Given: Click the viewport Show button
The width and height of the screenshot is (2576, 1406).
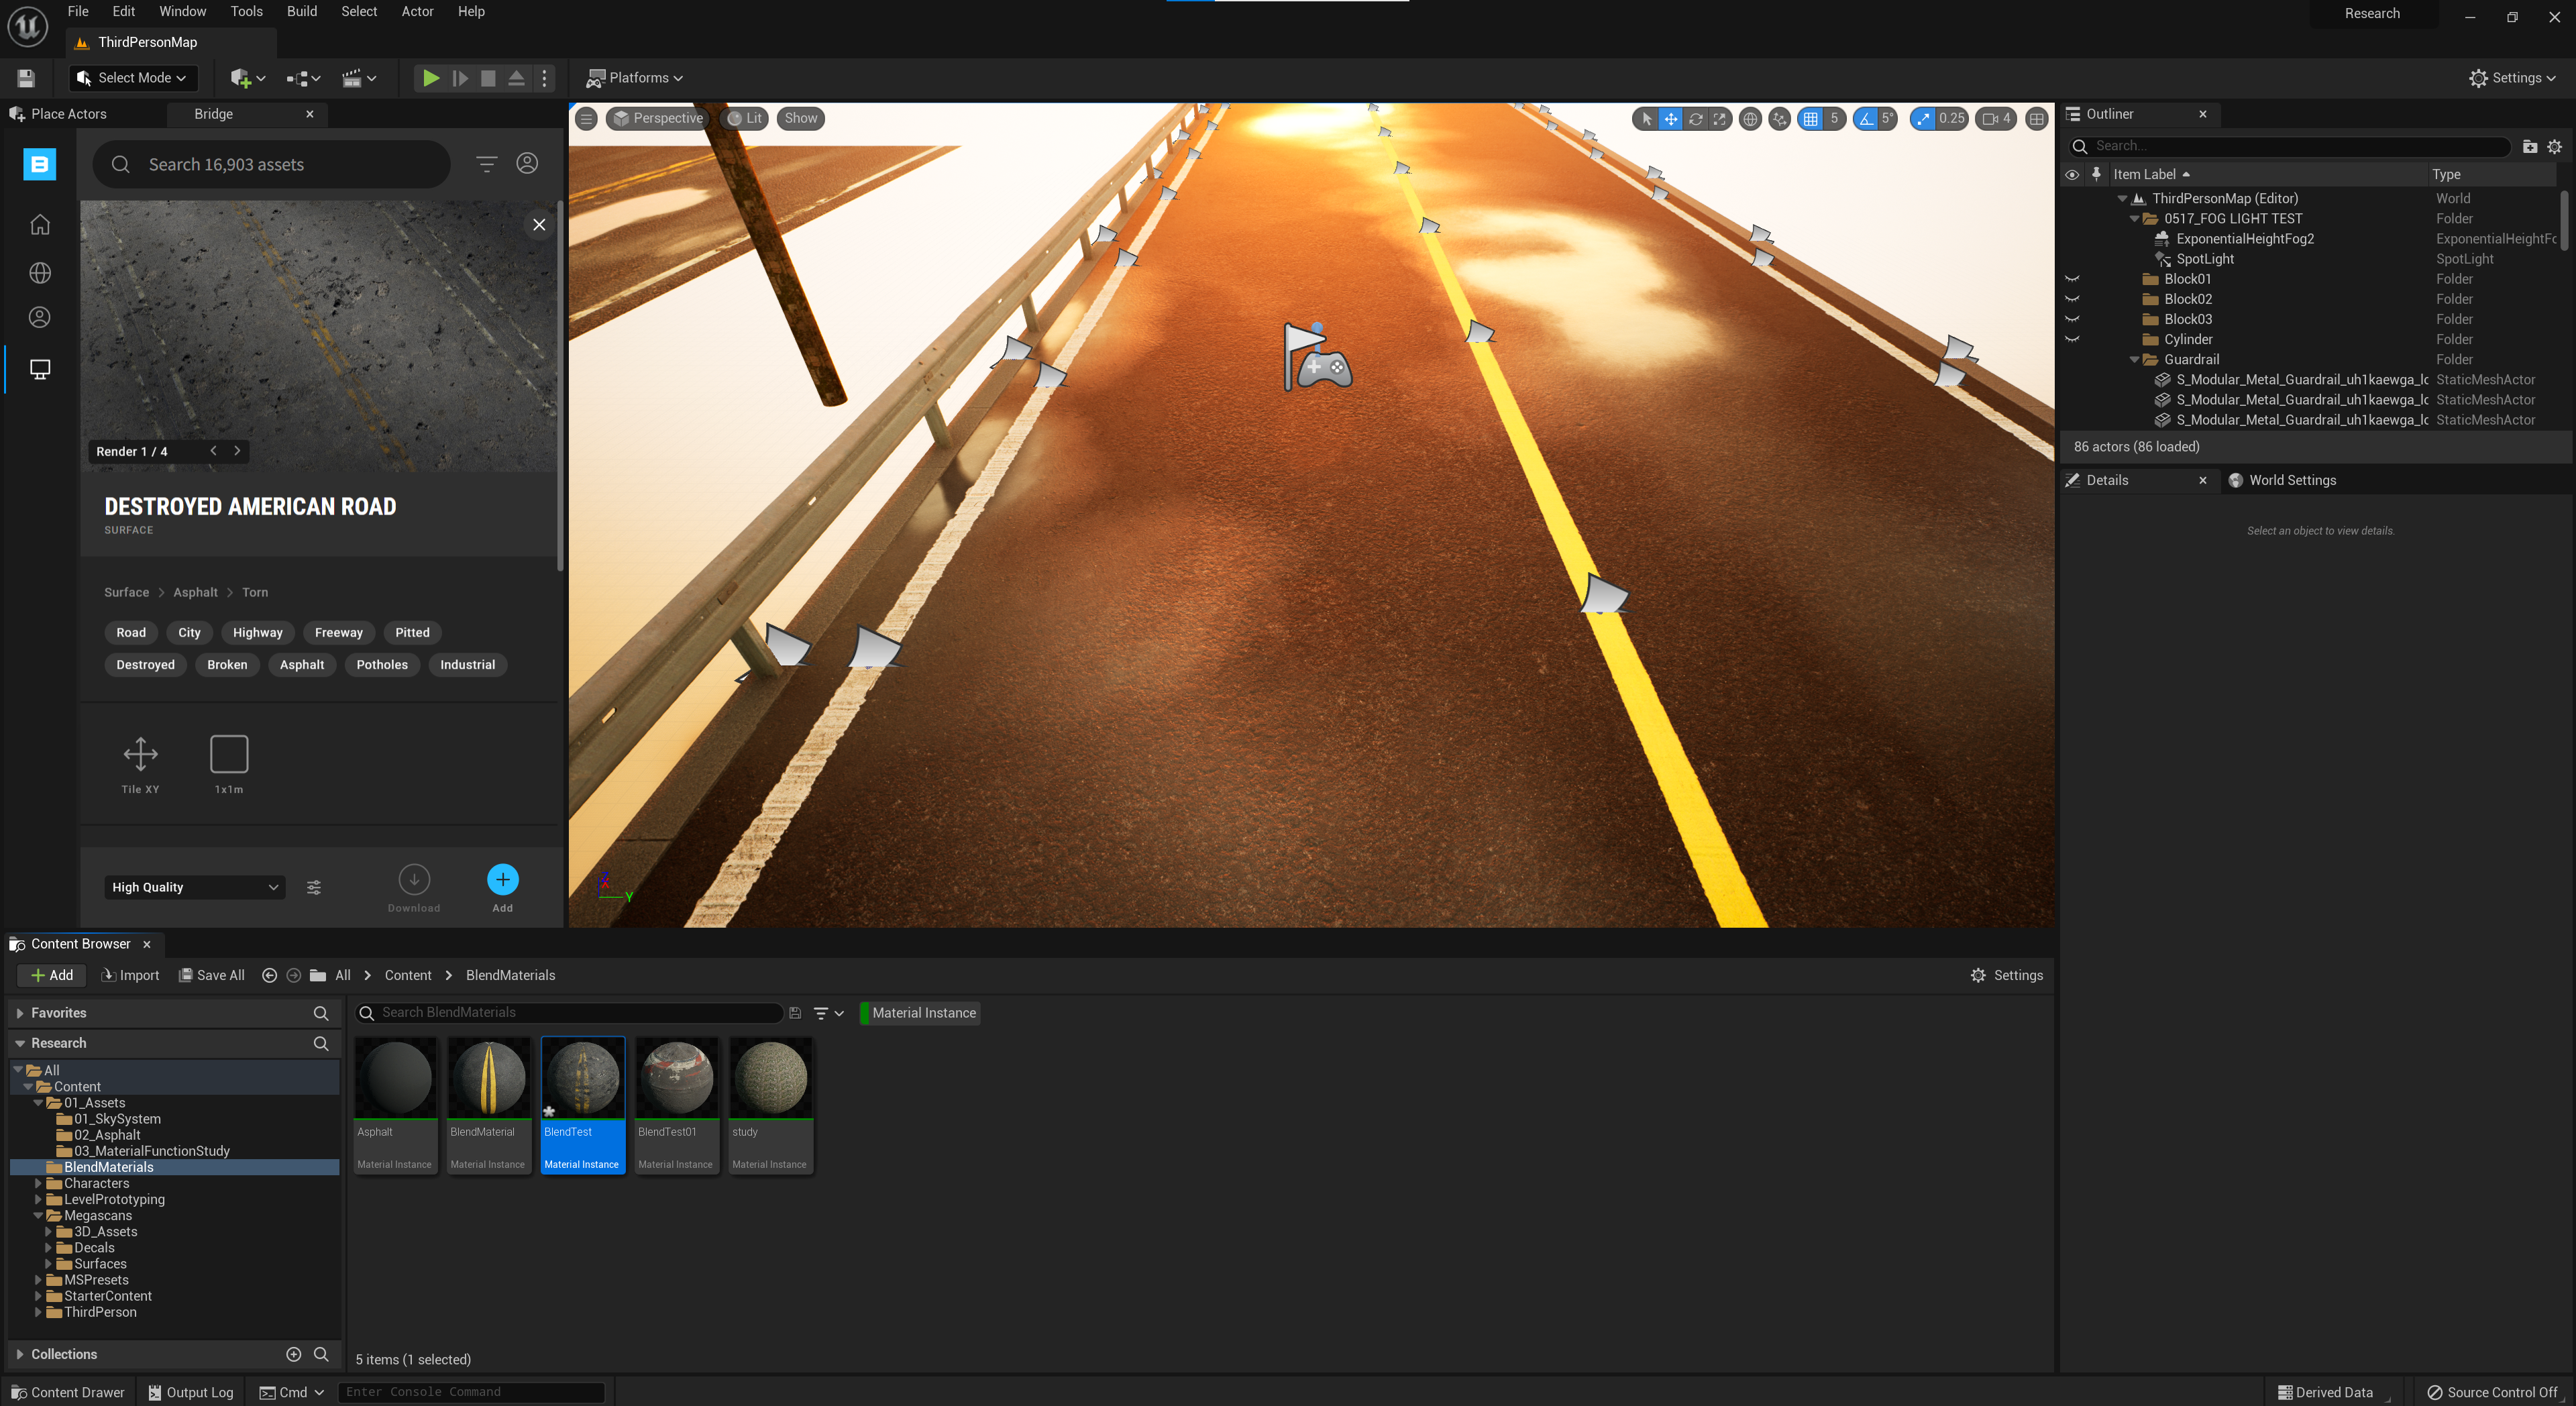Looking at the screenshot, I should click(x=800, y=118).
